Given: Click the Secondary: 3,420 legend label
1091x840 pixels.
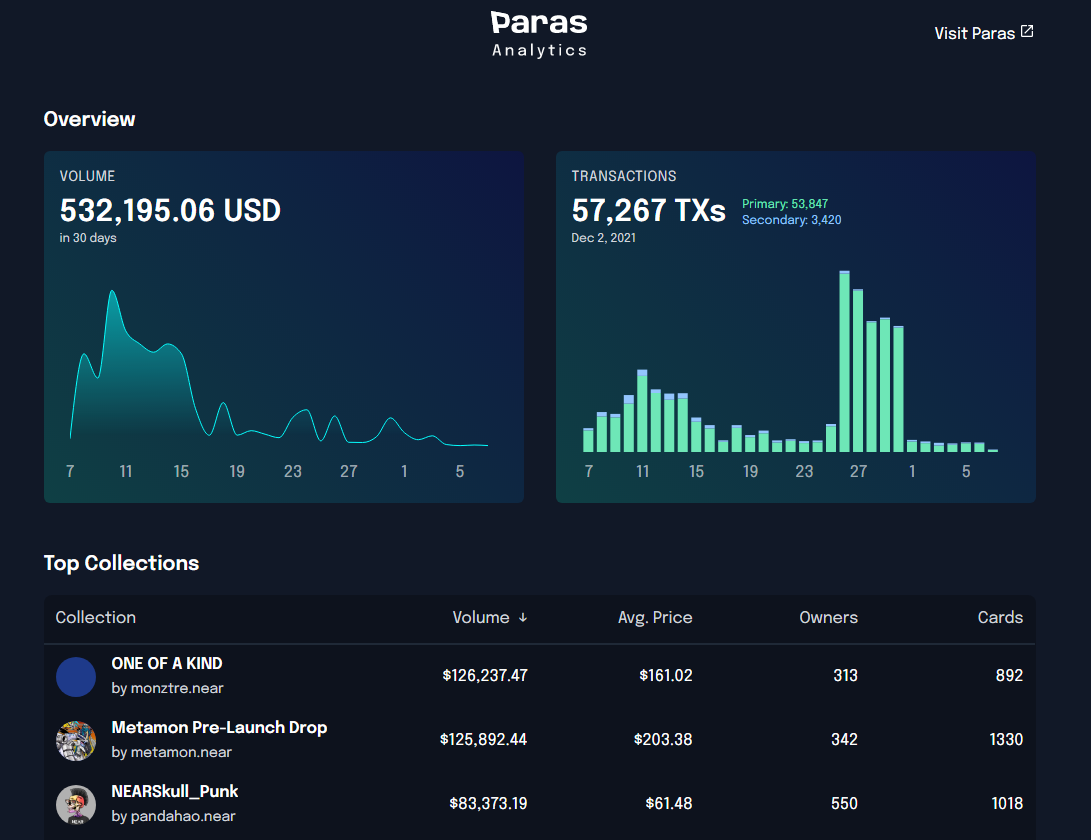Looking at the screenshot, I should (791, 220).
